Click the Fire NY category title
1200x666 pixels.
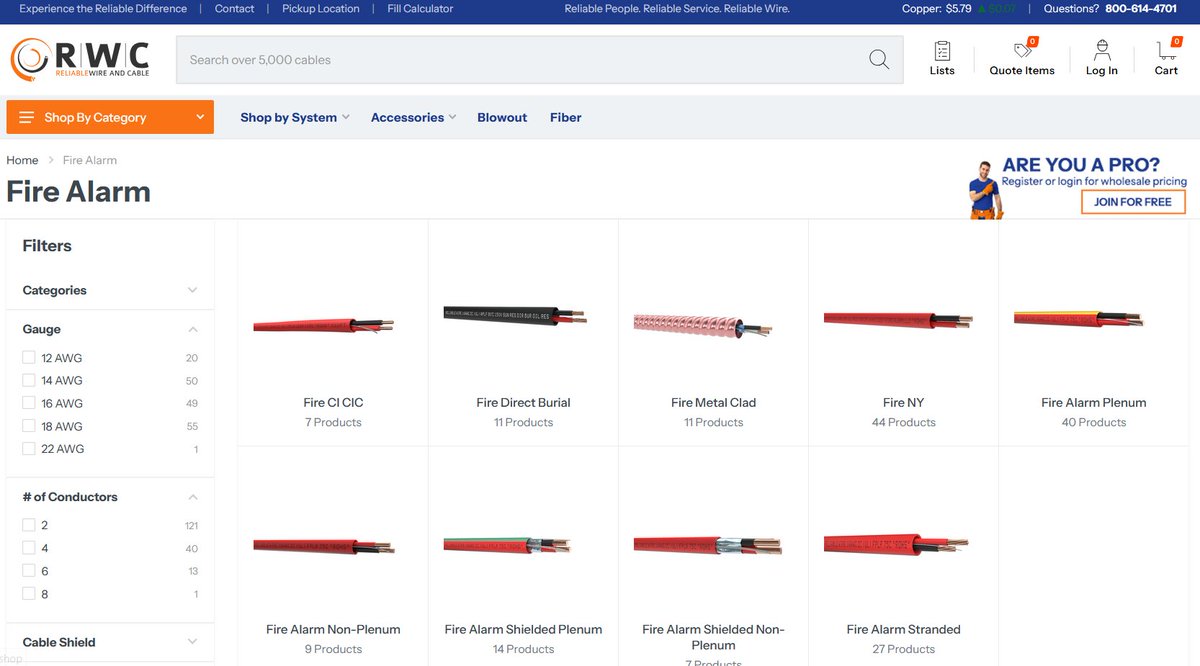[x=903, y=403]
